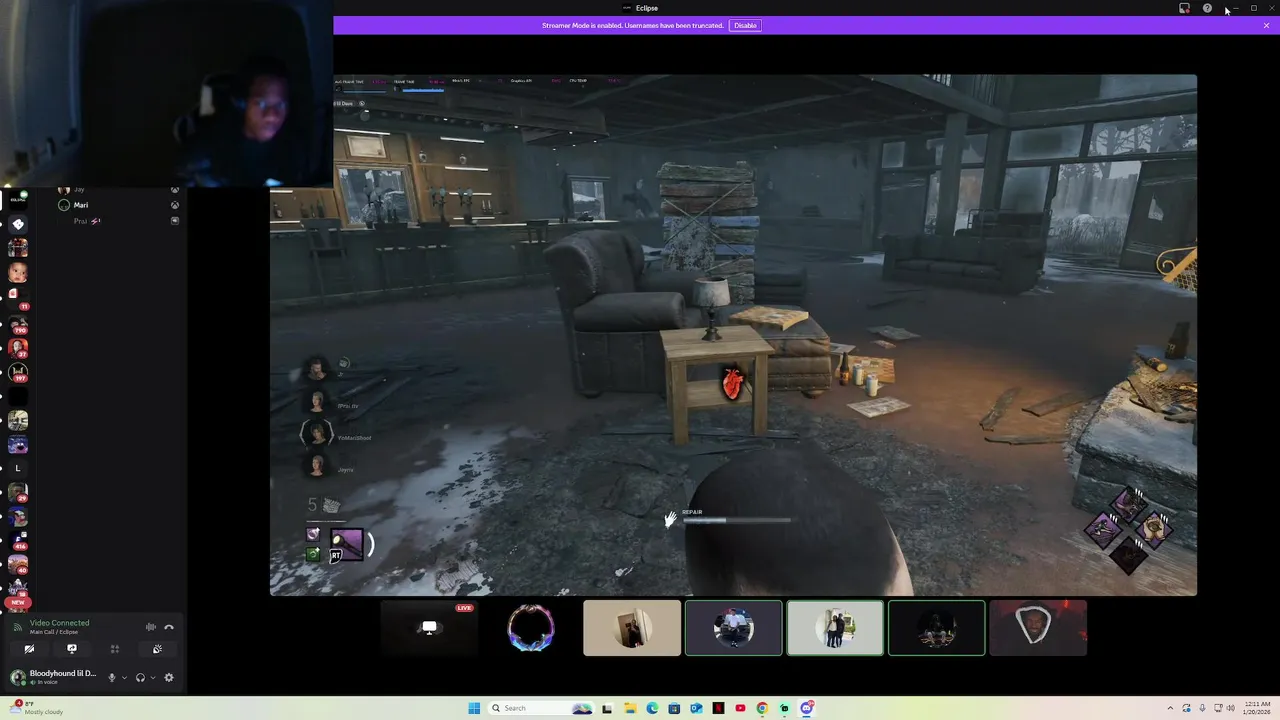
Task: Open server icon with 416 badge
Action: [x=18, y=541]
